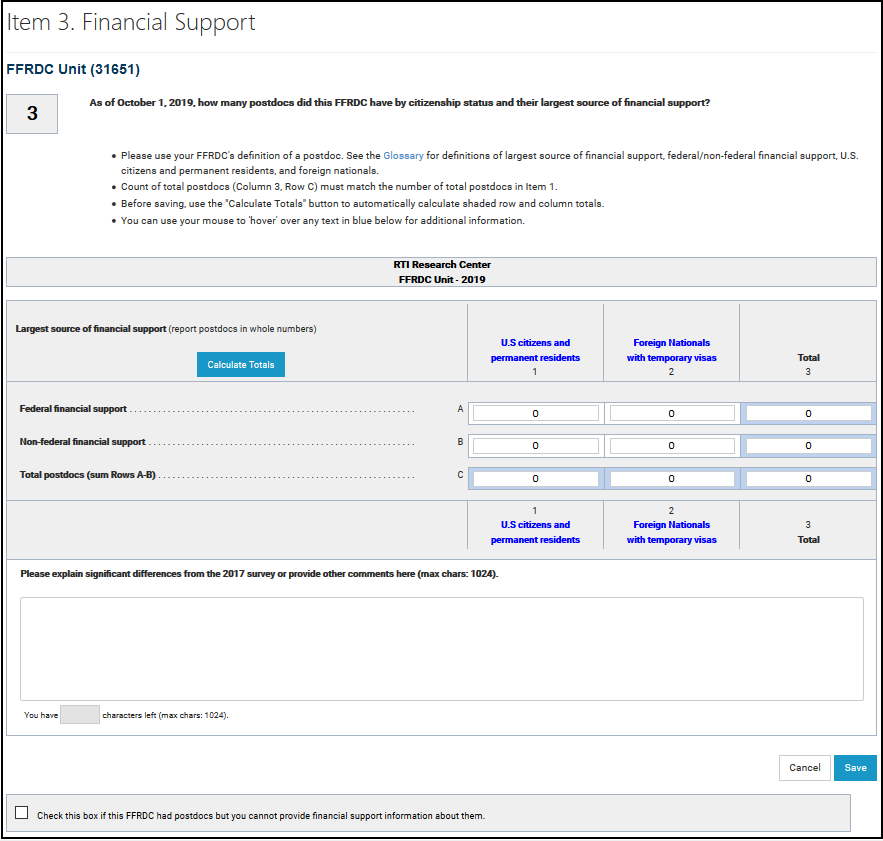Save the financial support form
Screen dimensions: 883x841
855,768
